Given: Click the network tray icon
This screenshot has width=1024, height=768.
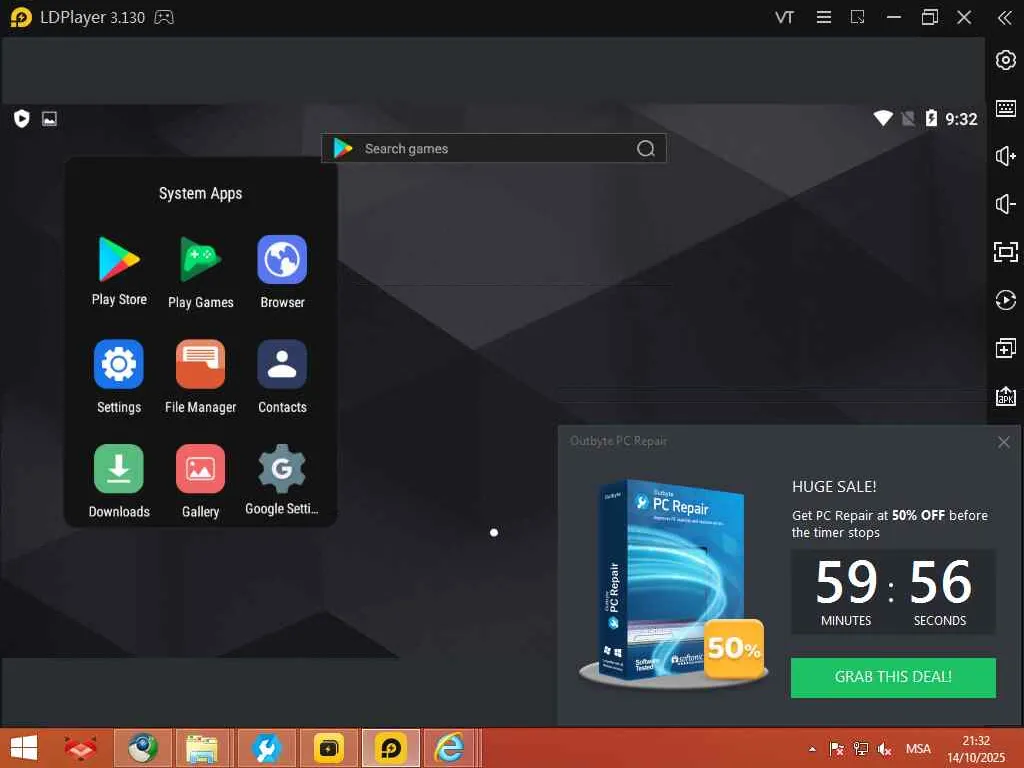Looking at the screenshot, I should click(861, 749).
